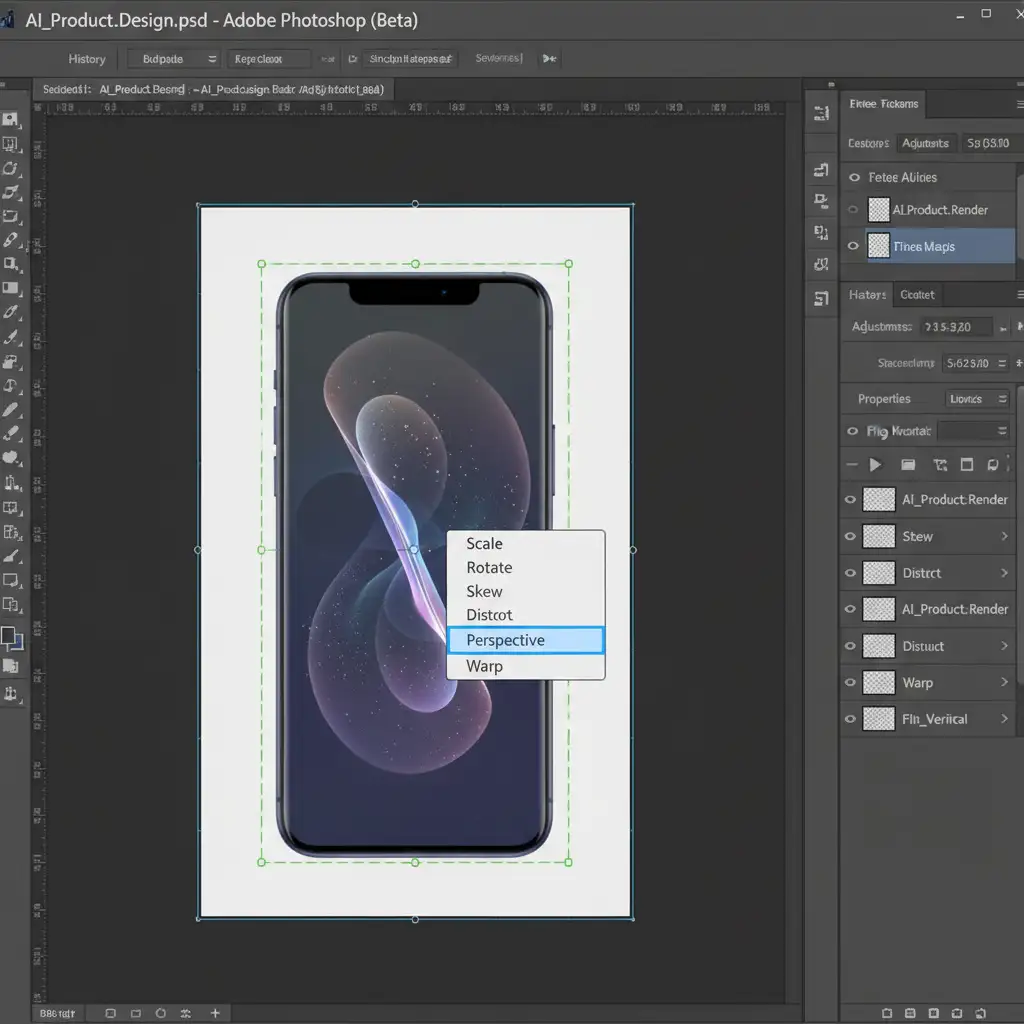
Task: Toggle visibility of the Warp layer
Action: [x=851, y=683]
